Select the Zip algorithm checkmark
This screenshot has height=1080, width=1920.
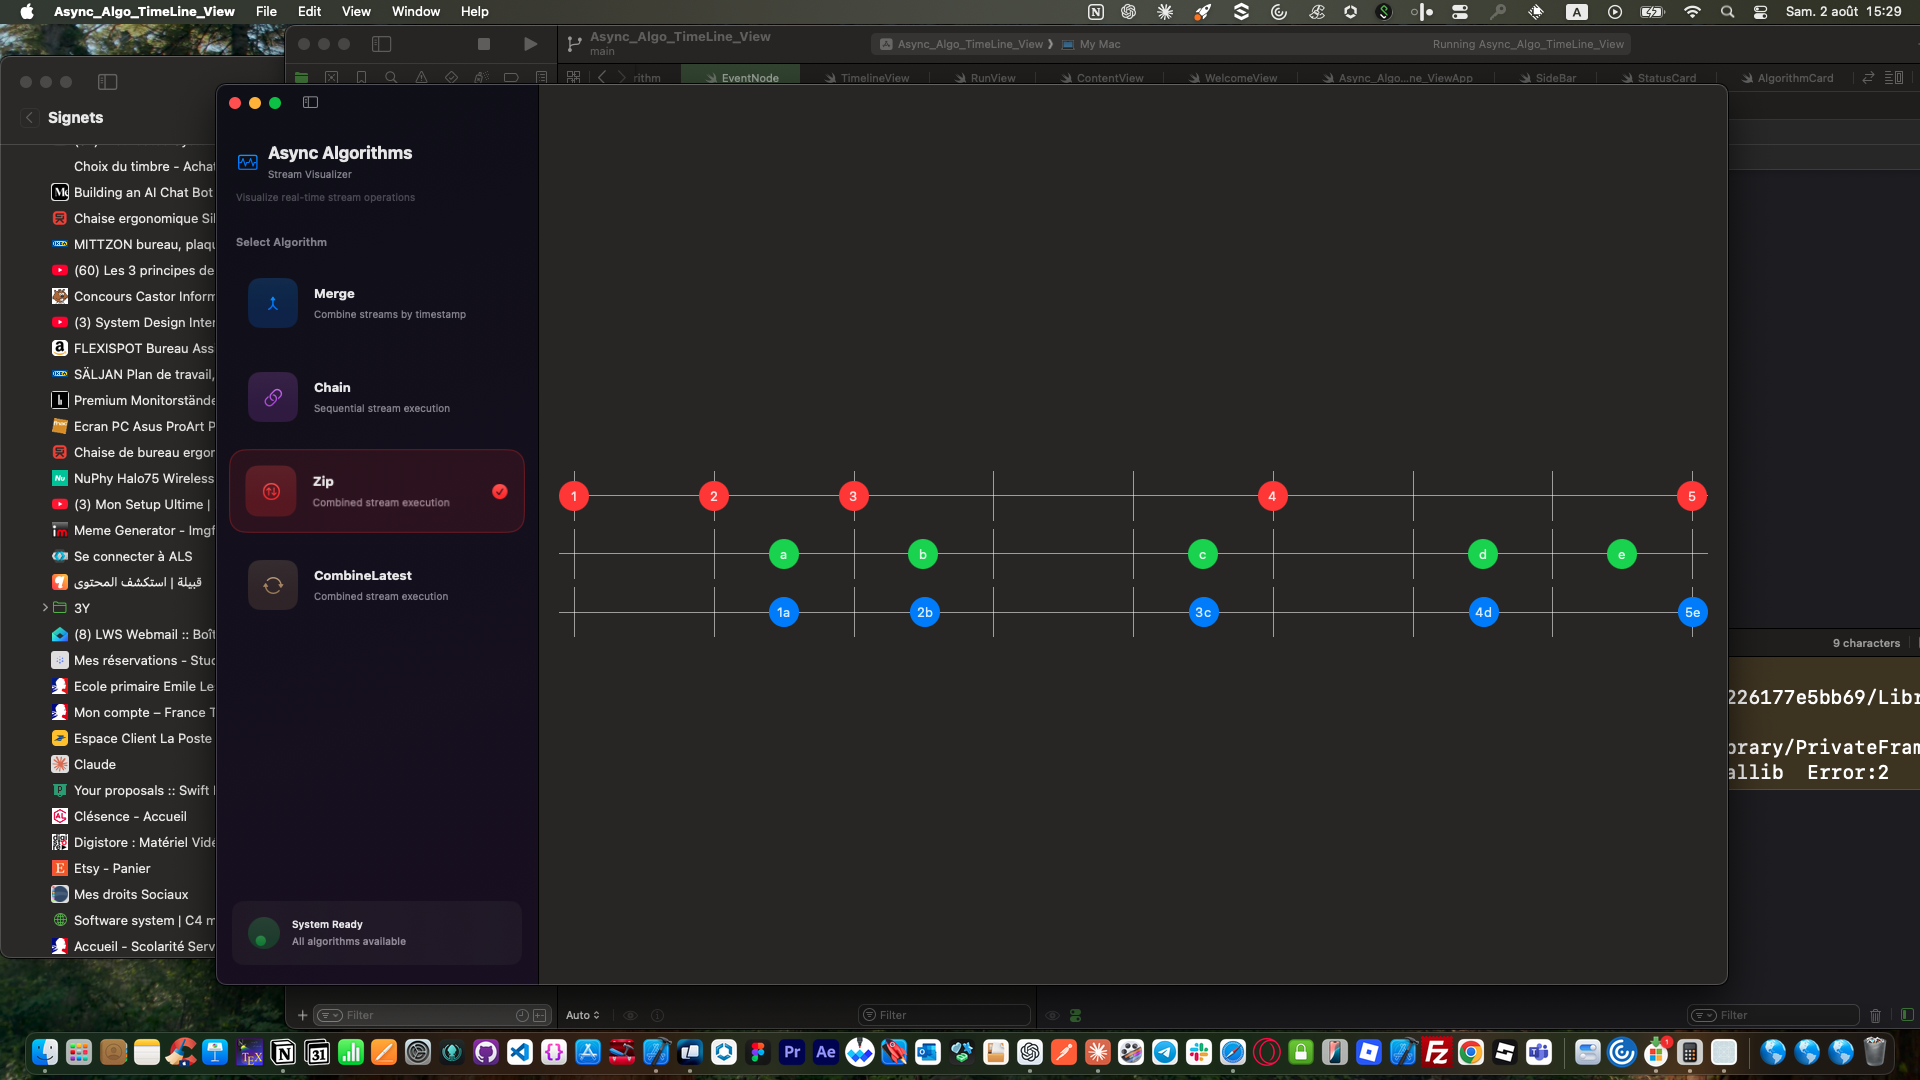pos(499,491)
